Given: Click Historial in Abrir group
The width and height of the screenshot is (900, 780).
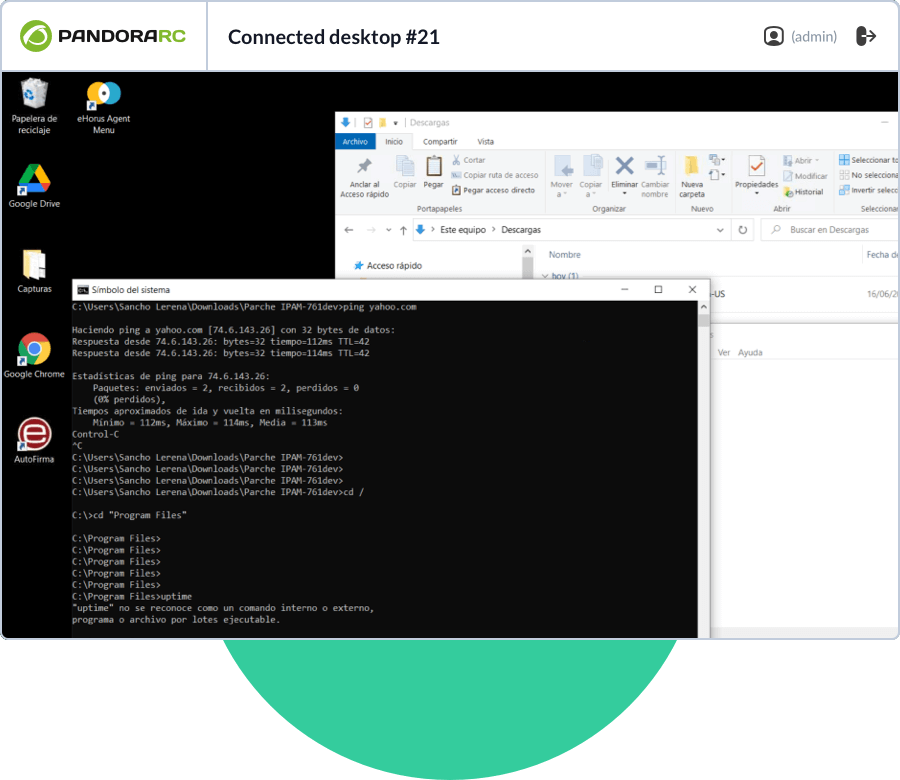Looking at the screenshot, I should pyautogui.click(x=803, y=192).
